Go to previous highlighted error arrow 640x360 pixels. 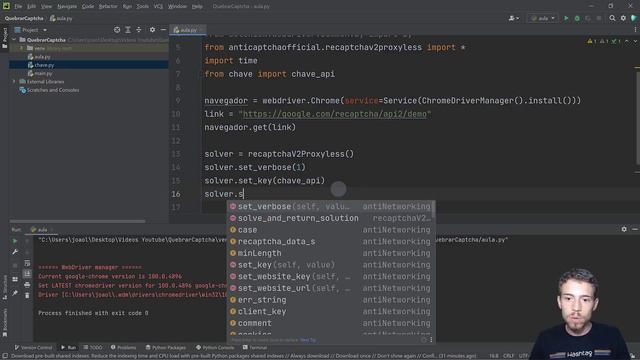pos(627,41)
